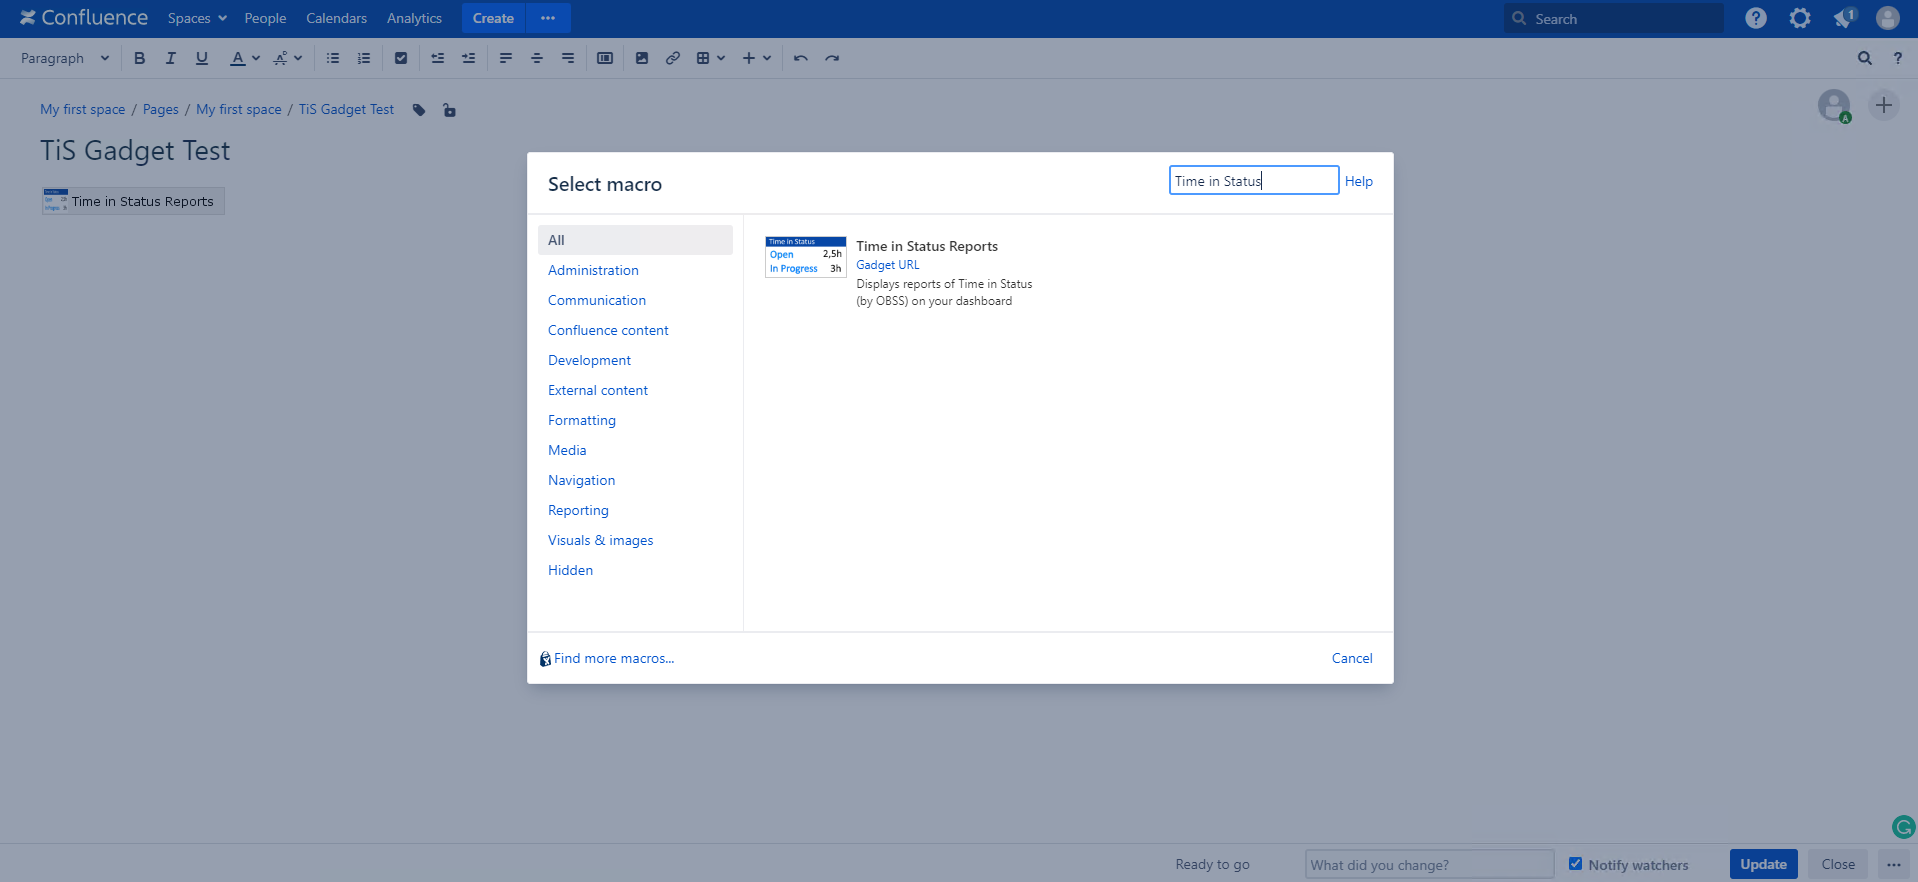
Task: Choose the Time in Status Reports macro thumbnail
Action: tap(805, 257)
